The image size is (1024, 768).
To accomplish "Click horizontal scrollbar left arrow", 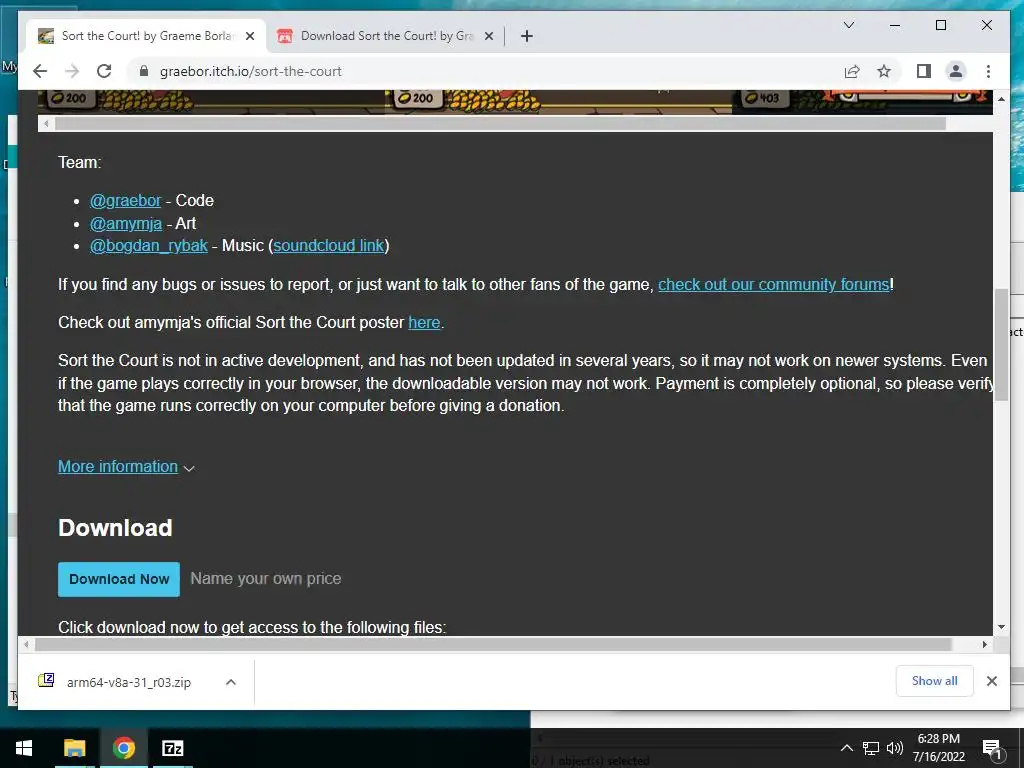I will (26, 645).
